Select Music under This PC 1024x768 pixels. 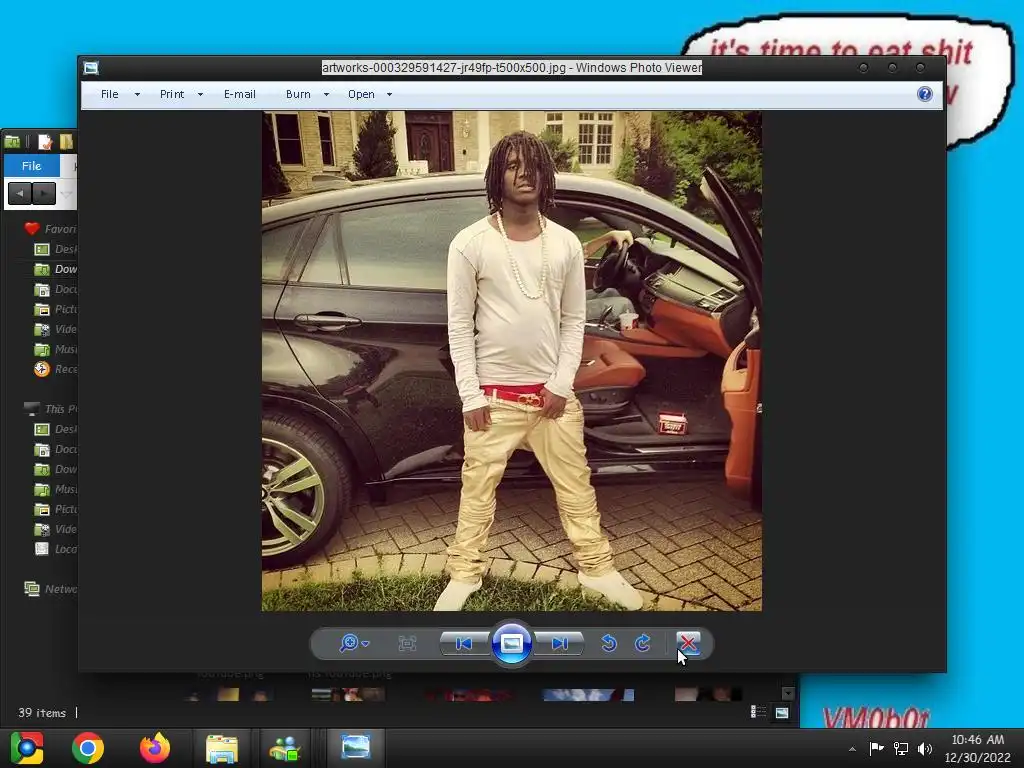[x=56, y=489]
